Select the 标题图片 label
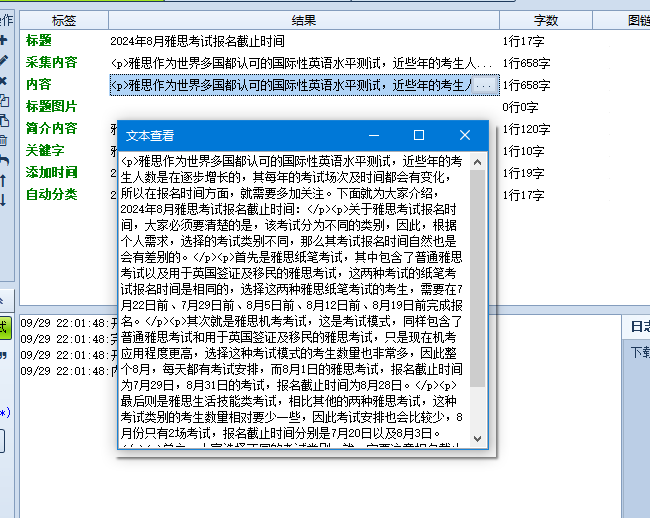This screenshot has width=650, height=518. [x=51, y=107]
